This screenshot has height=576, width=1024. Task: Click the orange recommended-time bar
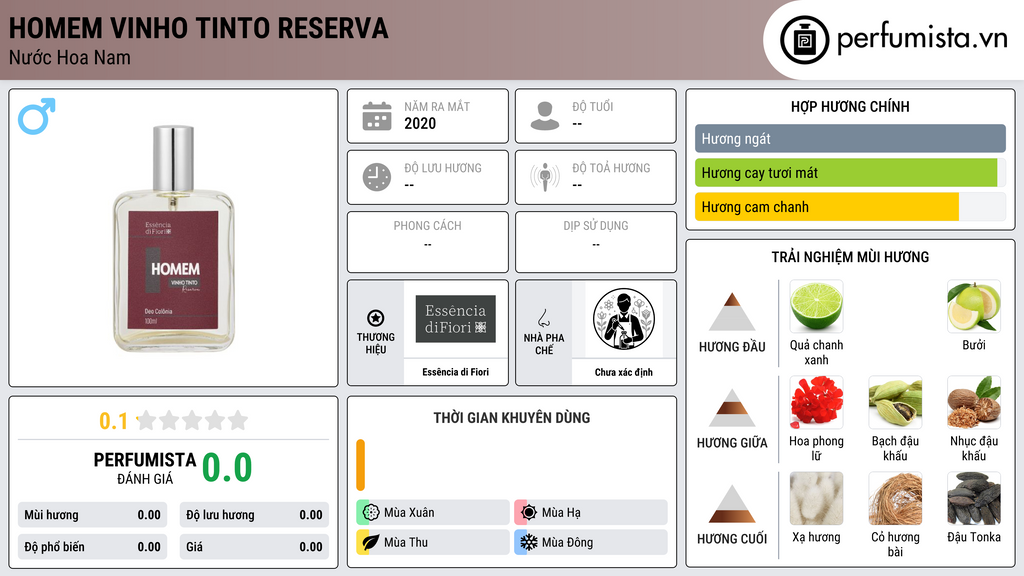pos(360,465)
